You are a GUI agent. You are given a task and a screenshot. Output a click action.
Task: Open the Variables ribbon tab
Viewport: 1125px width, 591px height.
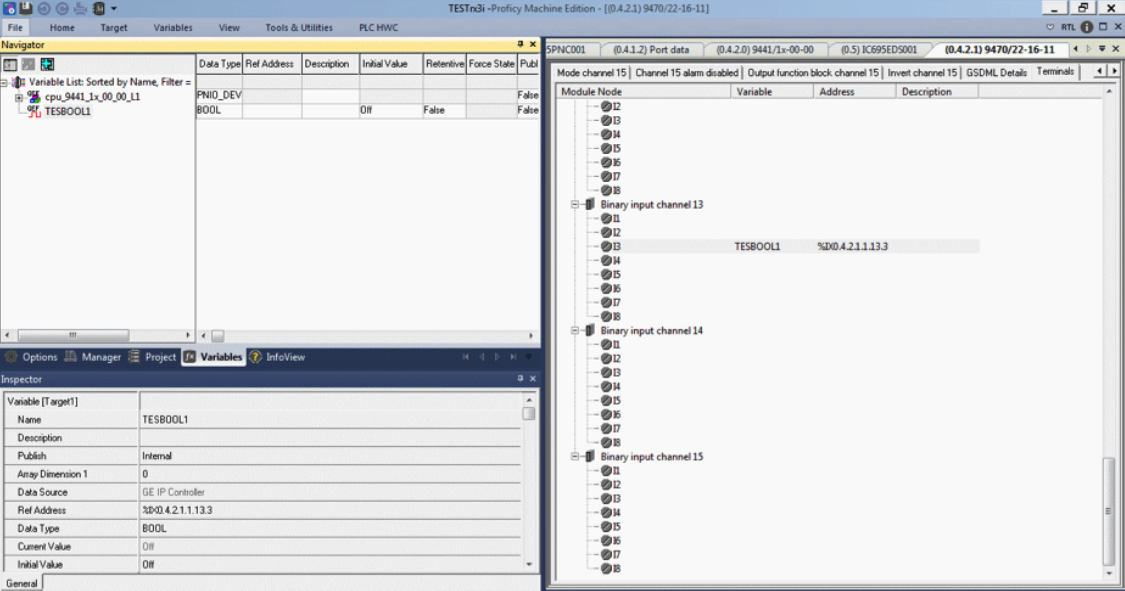[x=173, y=27]
